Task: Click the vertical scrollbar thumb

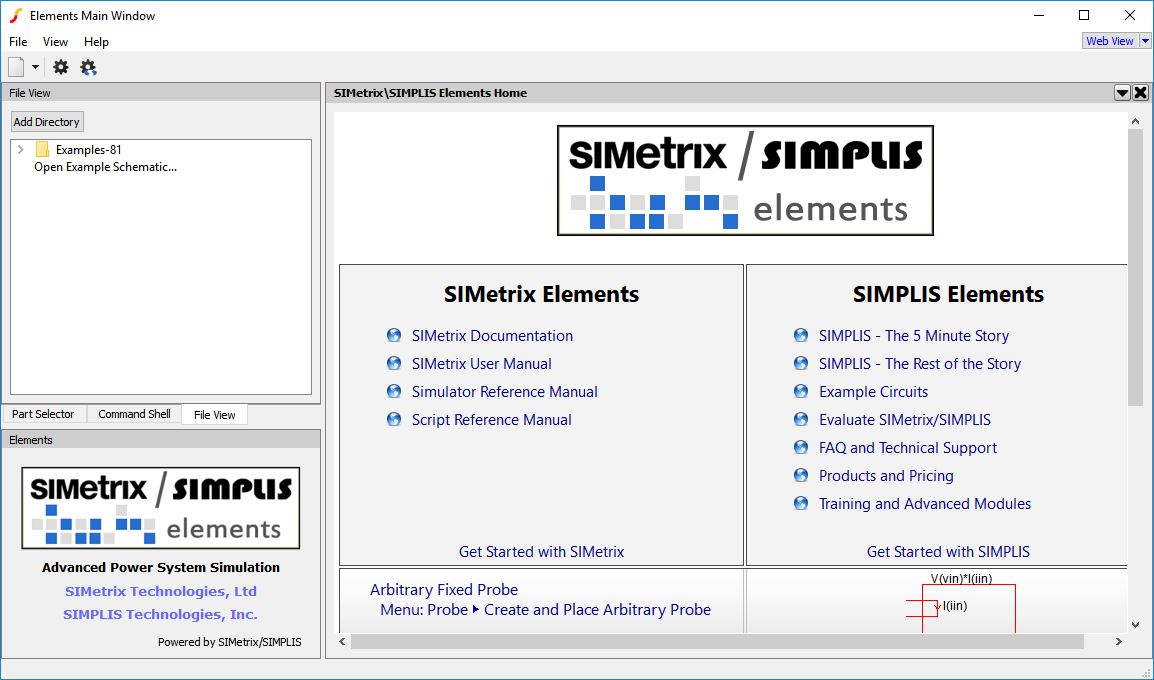Action: [1135, 266]
